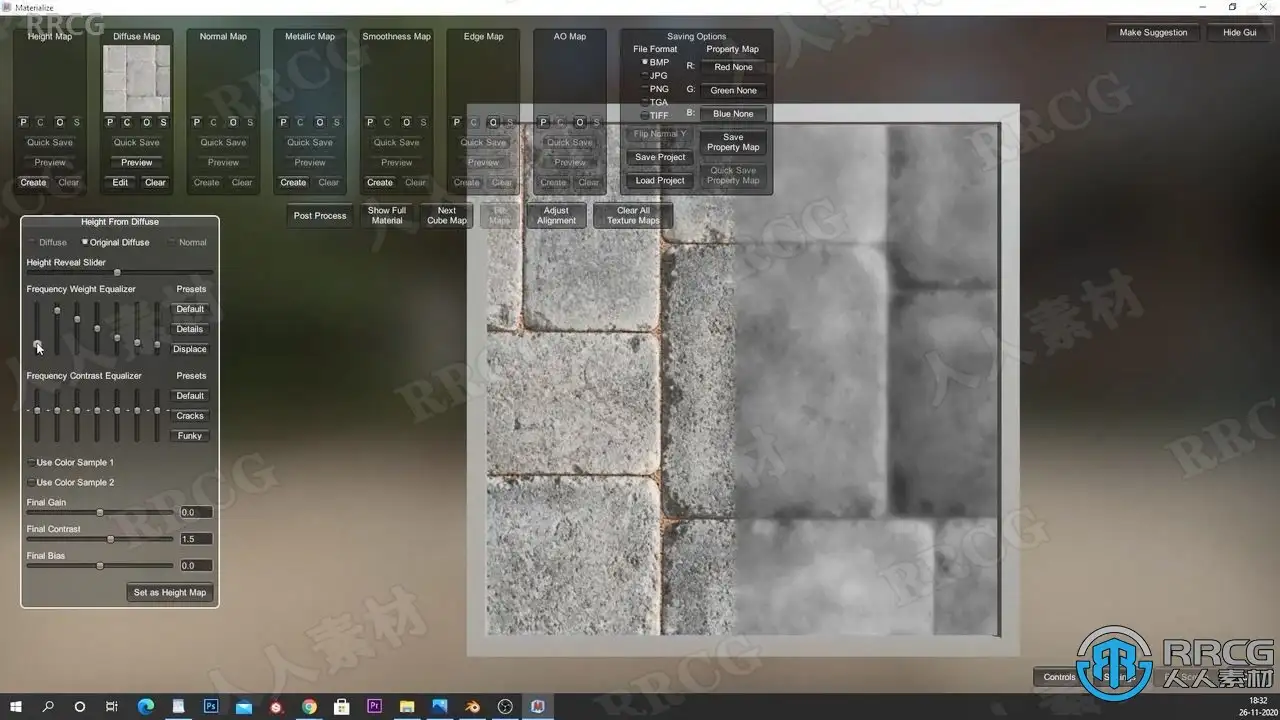Click the Diffuse Map texture thumbnail
The height and width of the screenshot is (720, 1280).
(136, 79)
